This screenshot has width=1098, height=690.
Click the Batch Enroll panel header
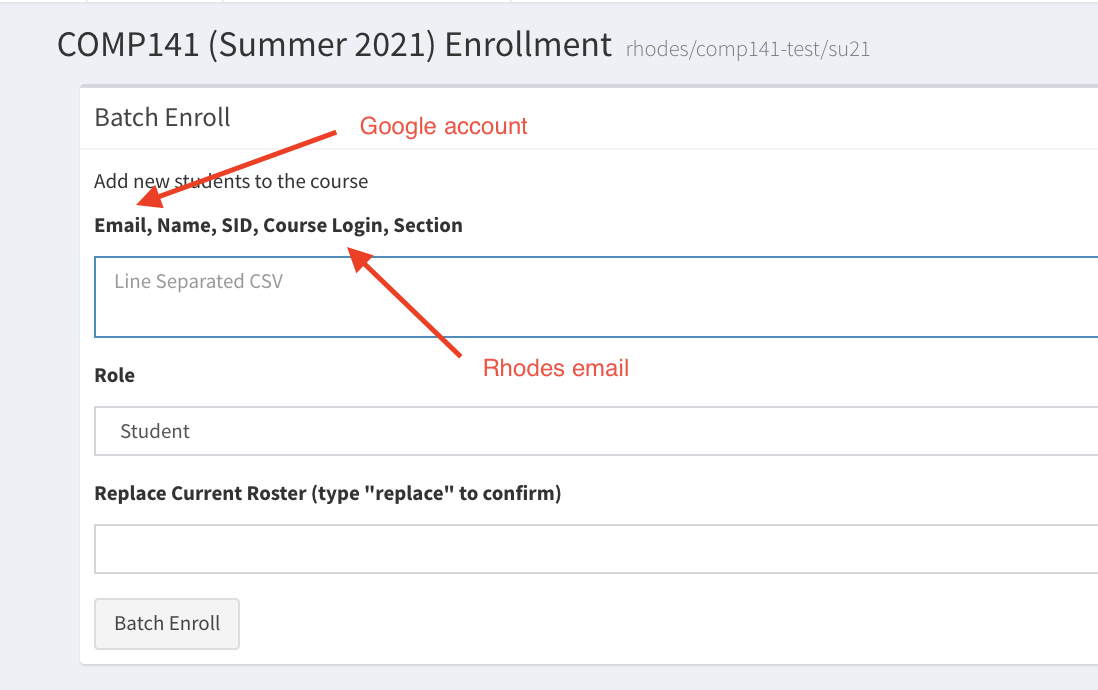point(162,118)
